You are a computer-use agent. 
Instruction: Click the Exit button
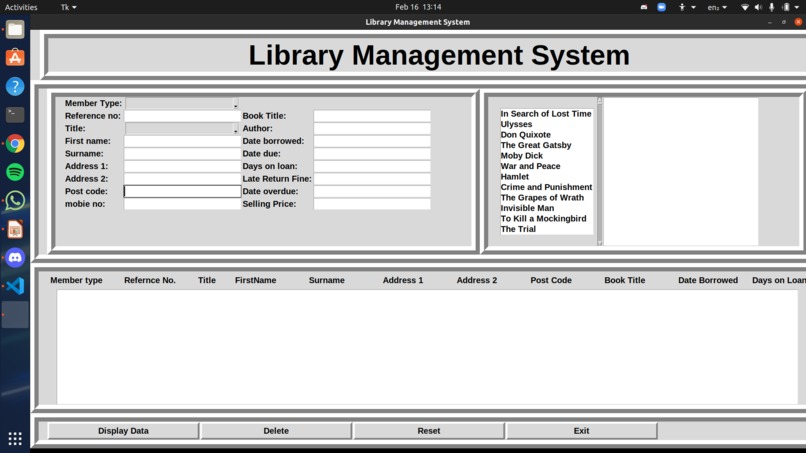(x=581, y=431)
